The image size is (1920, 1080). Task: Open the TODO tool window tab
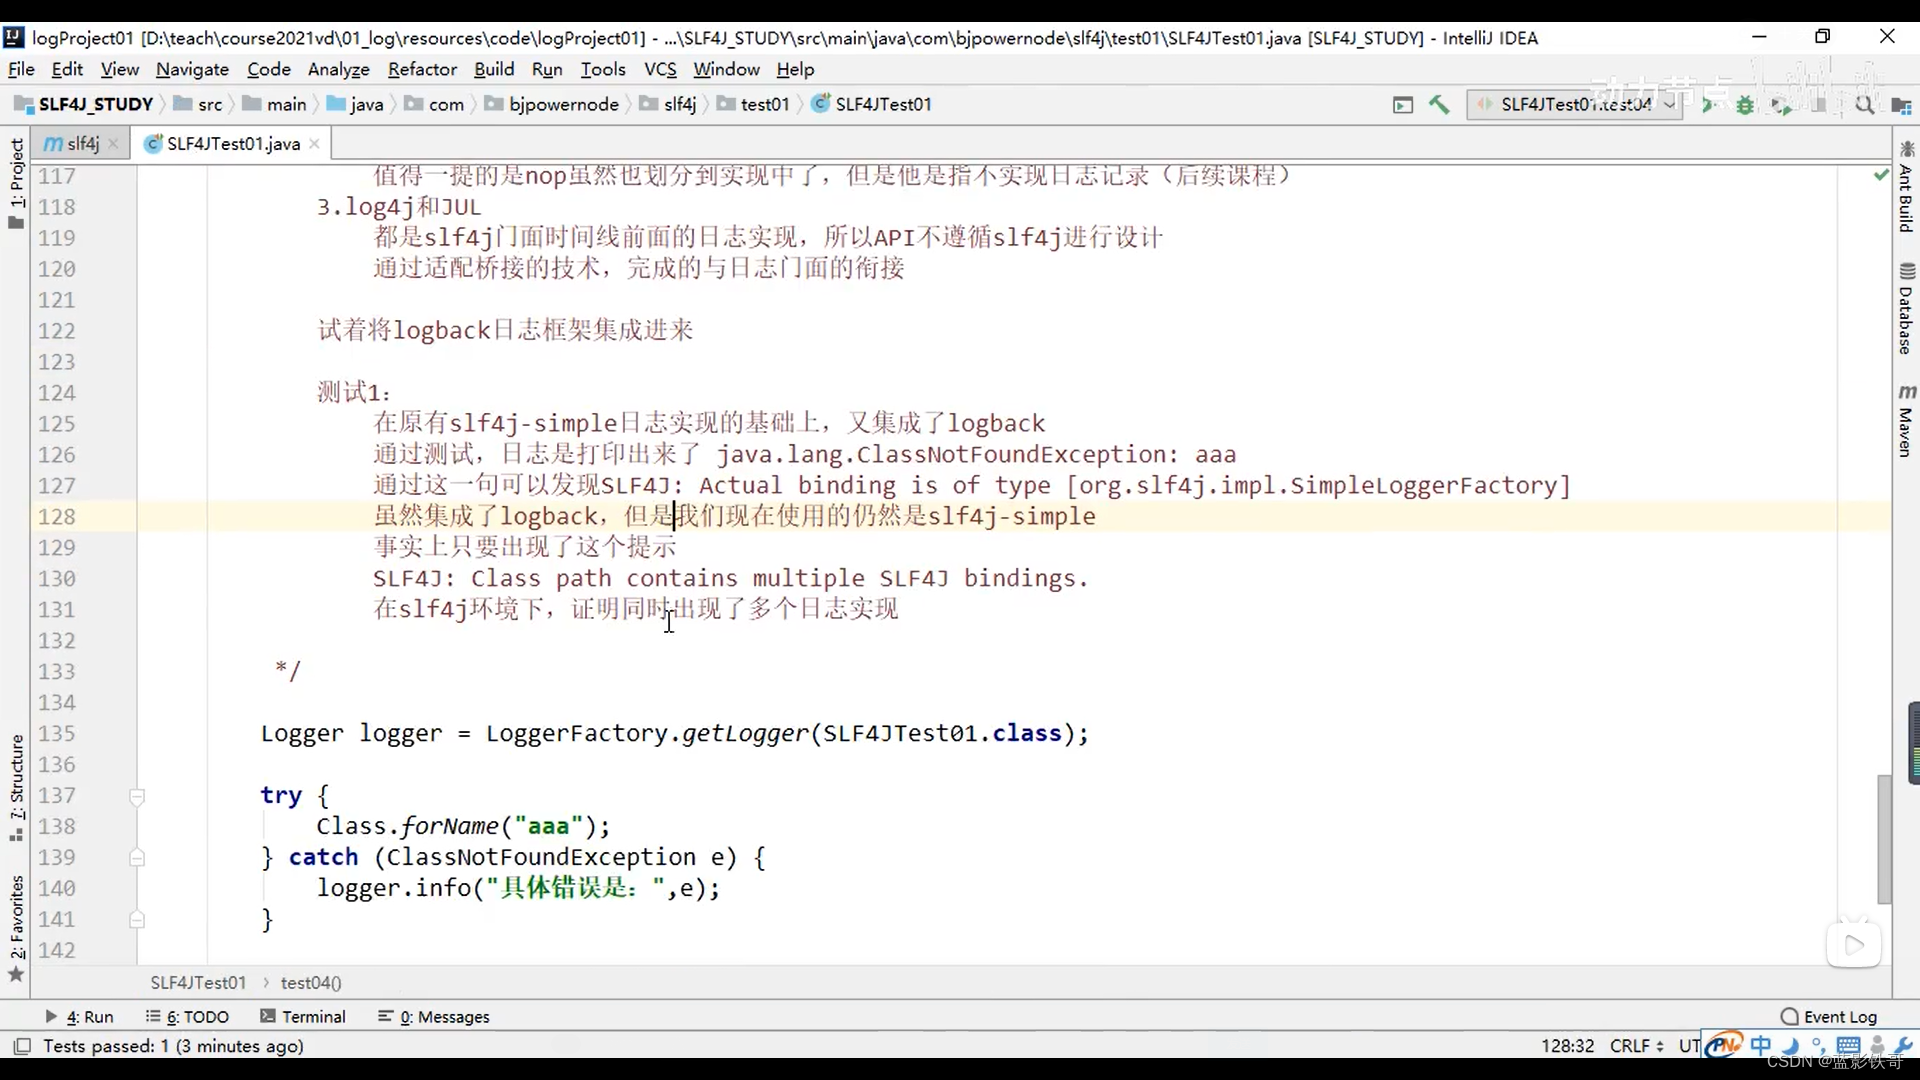click(x=187, y=1016)
